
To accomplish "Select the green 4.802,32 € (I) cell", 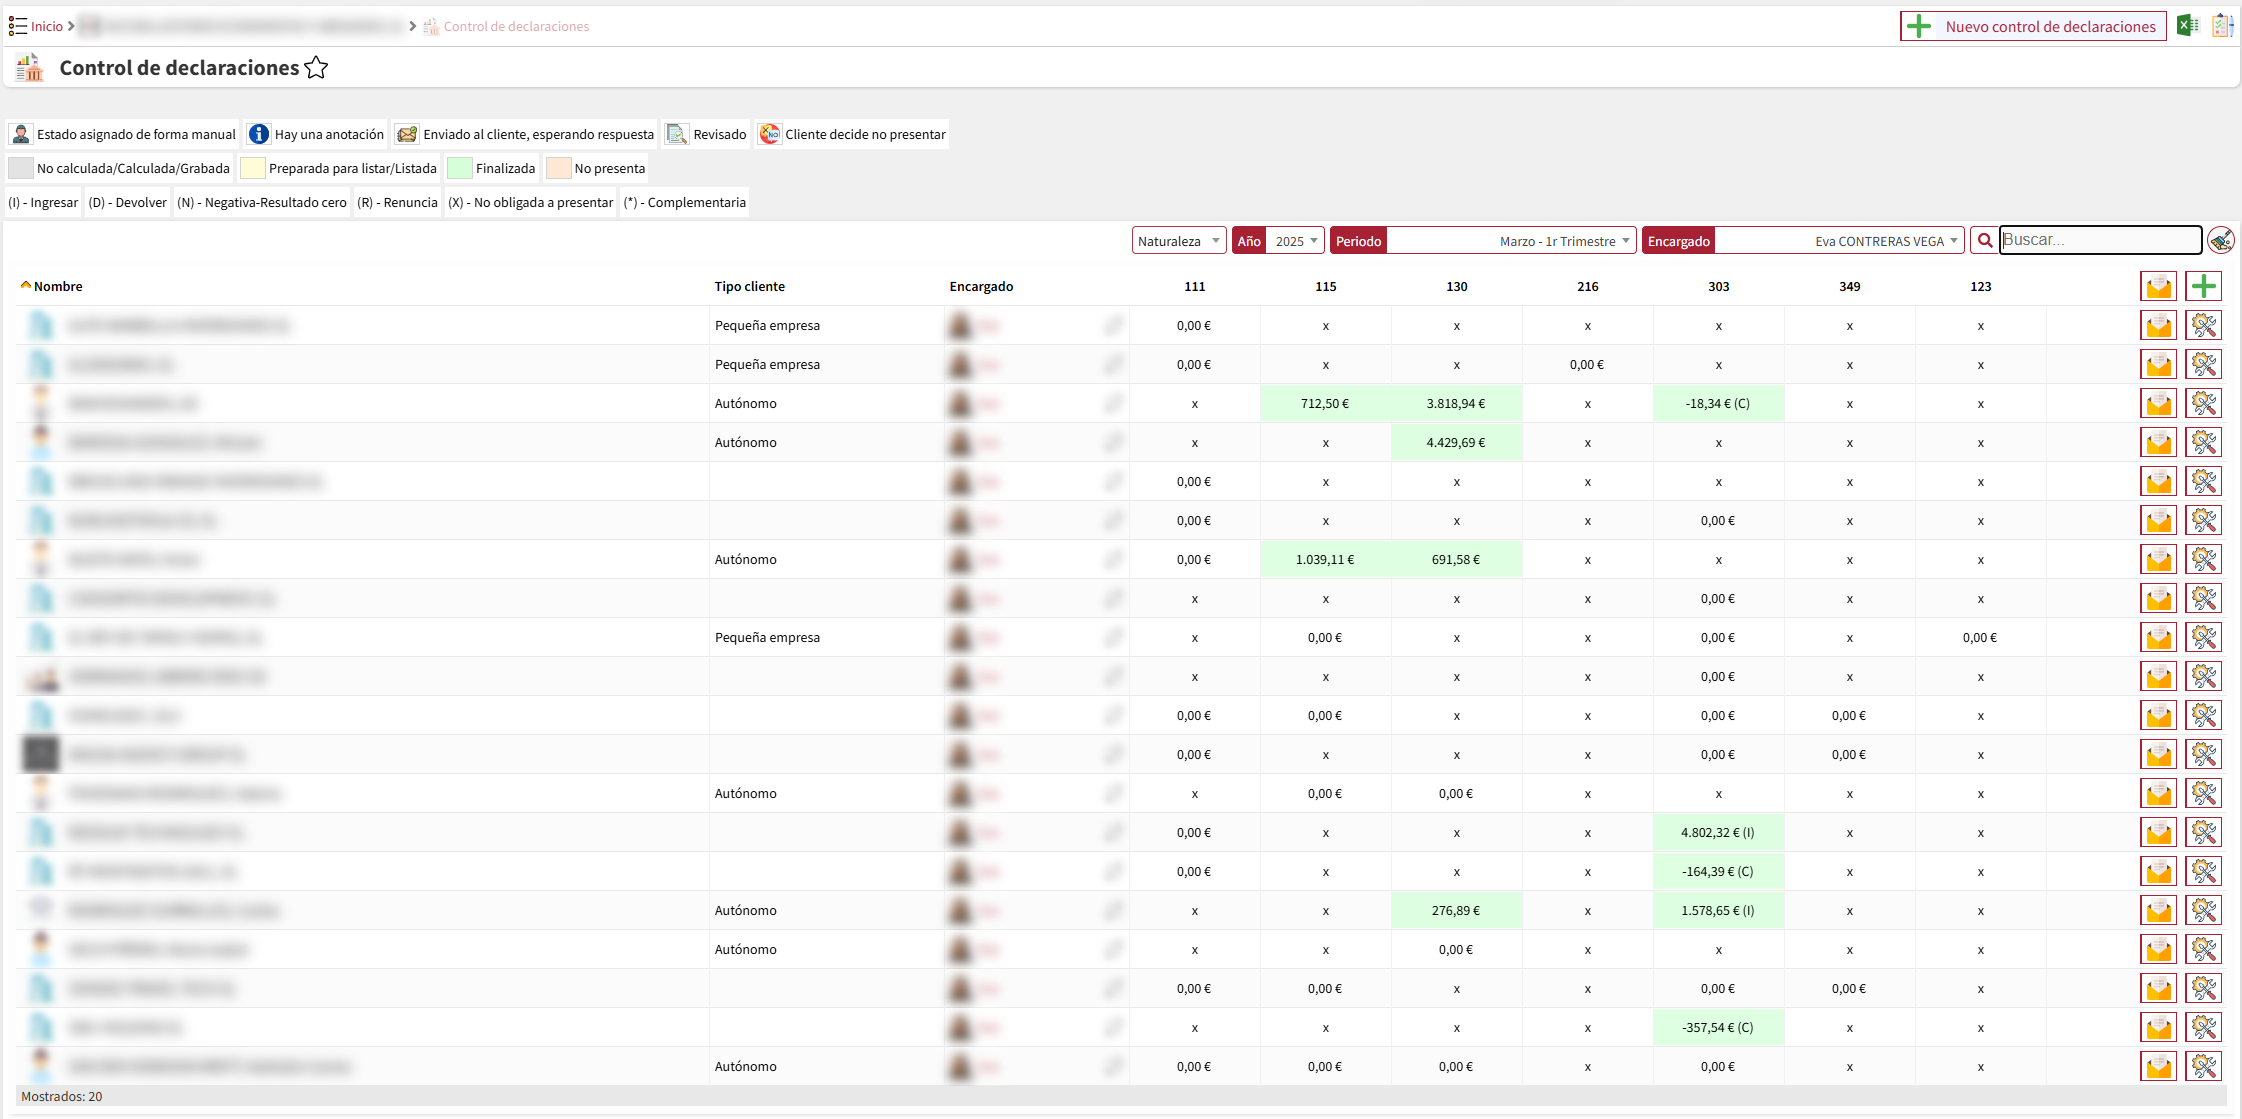I will [1718, 832].
